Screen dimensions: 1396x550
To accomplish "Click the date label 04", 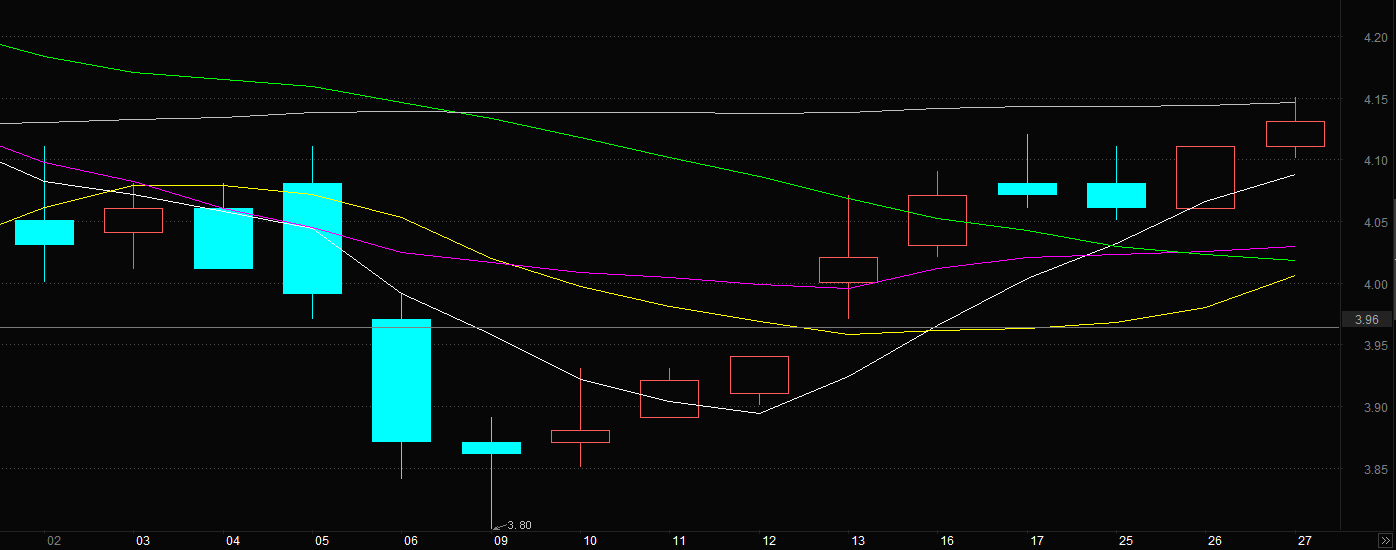I will click(233, 541).
